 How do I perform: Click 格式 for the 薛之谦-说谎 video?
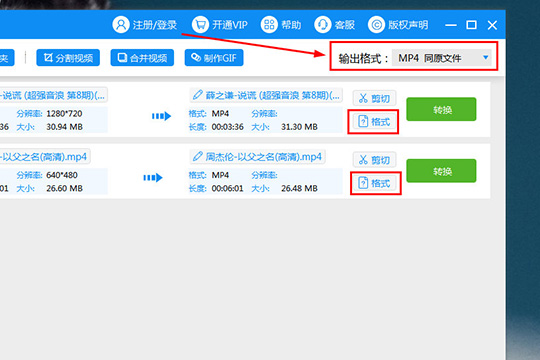(374, 122)
